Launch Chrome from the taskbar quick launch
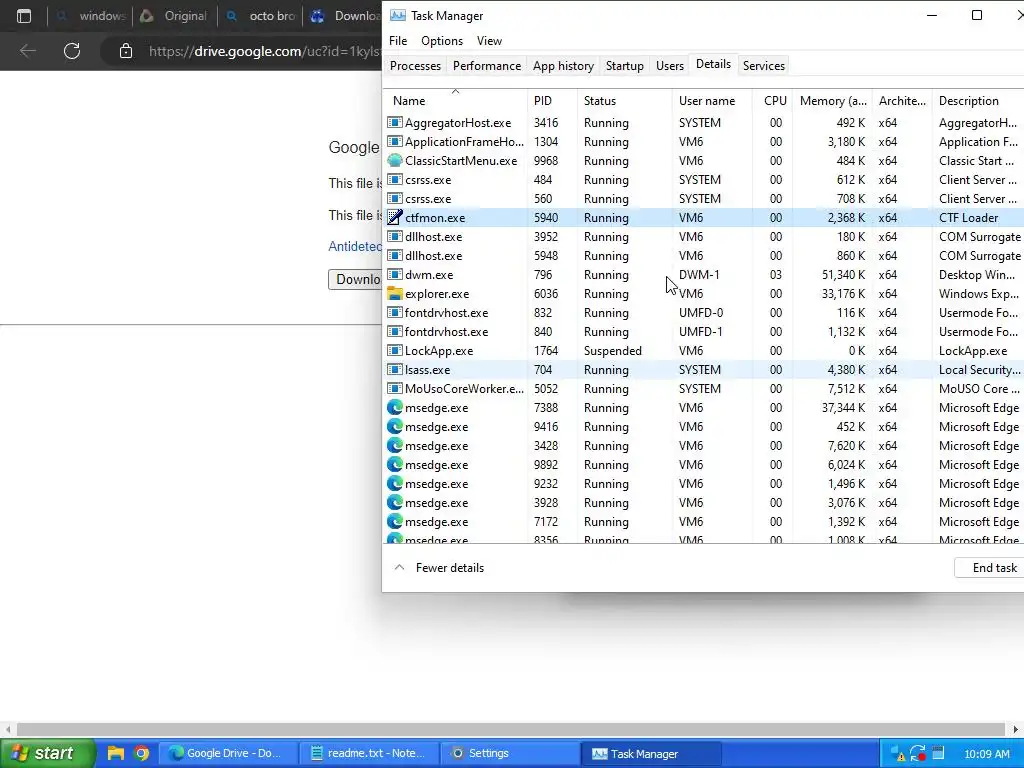 click(142, 753)
